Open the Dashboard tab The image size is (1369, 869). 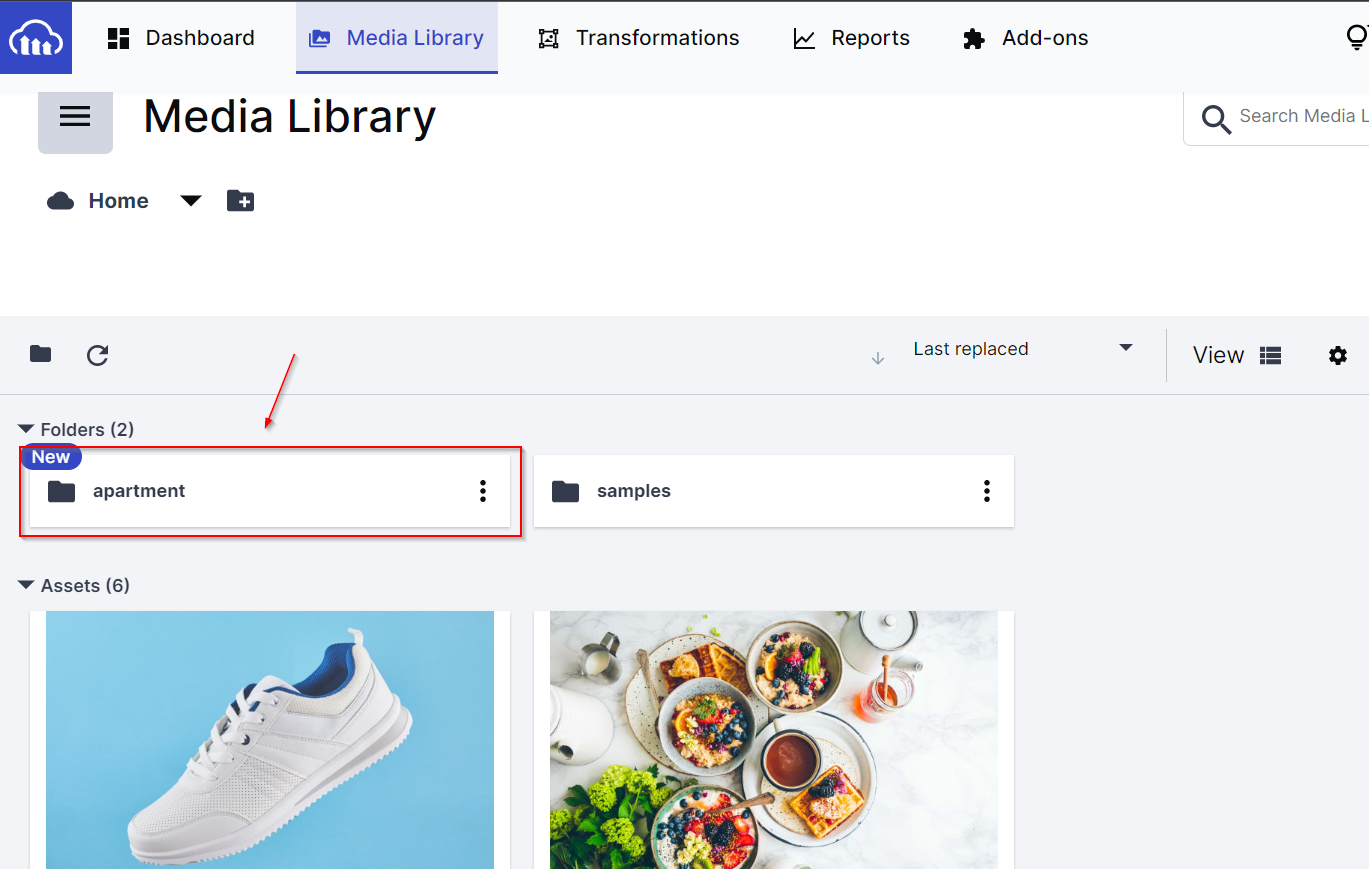pos(181,38)
